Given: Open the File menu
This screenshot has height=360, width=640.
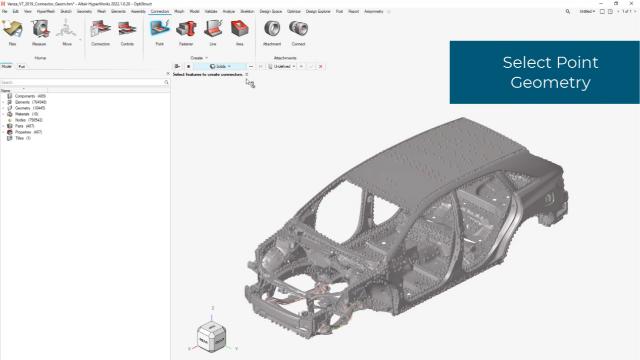Looking at the screenshot, I should click(5, 11).
